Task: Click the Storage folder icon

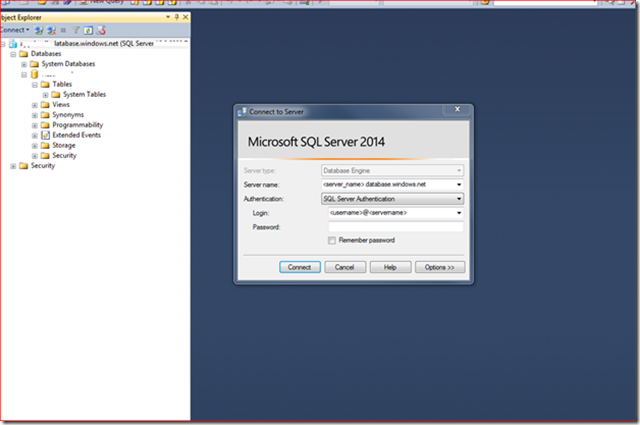Action: [45, 145]
